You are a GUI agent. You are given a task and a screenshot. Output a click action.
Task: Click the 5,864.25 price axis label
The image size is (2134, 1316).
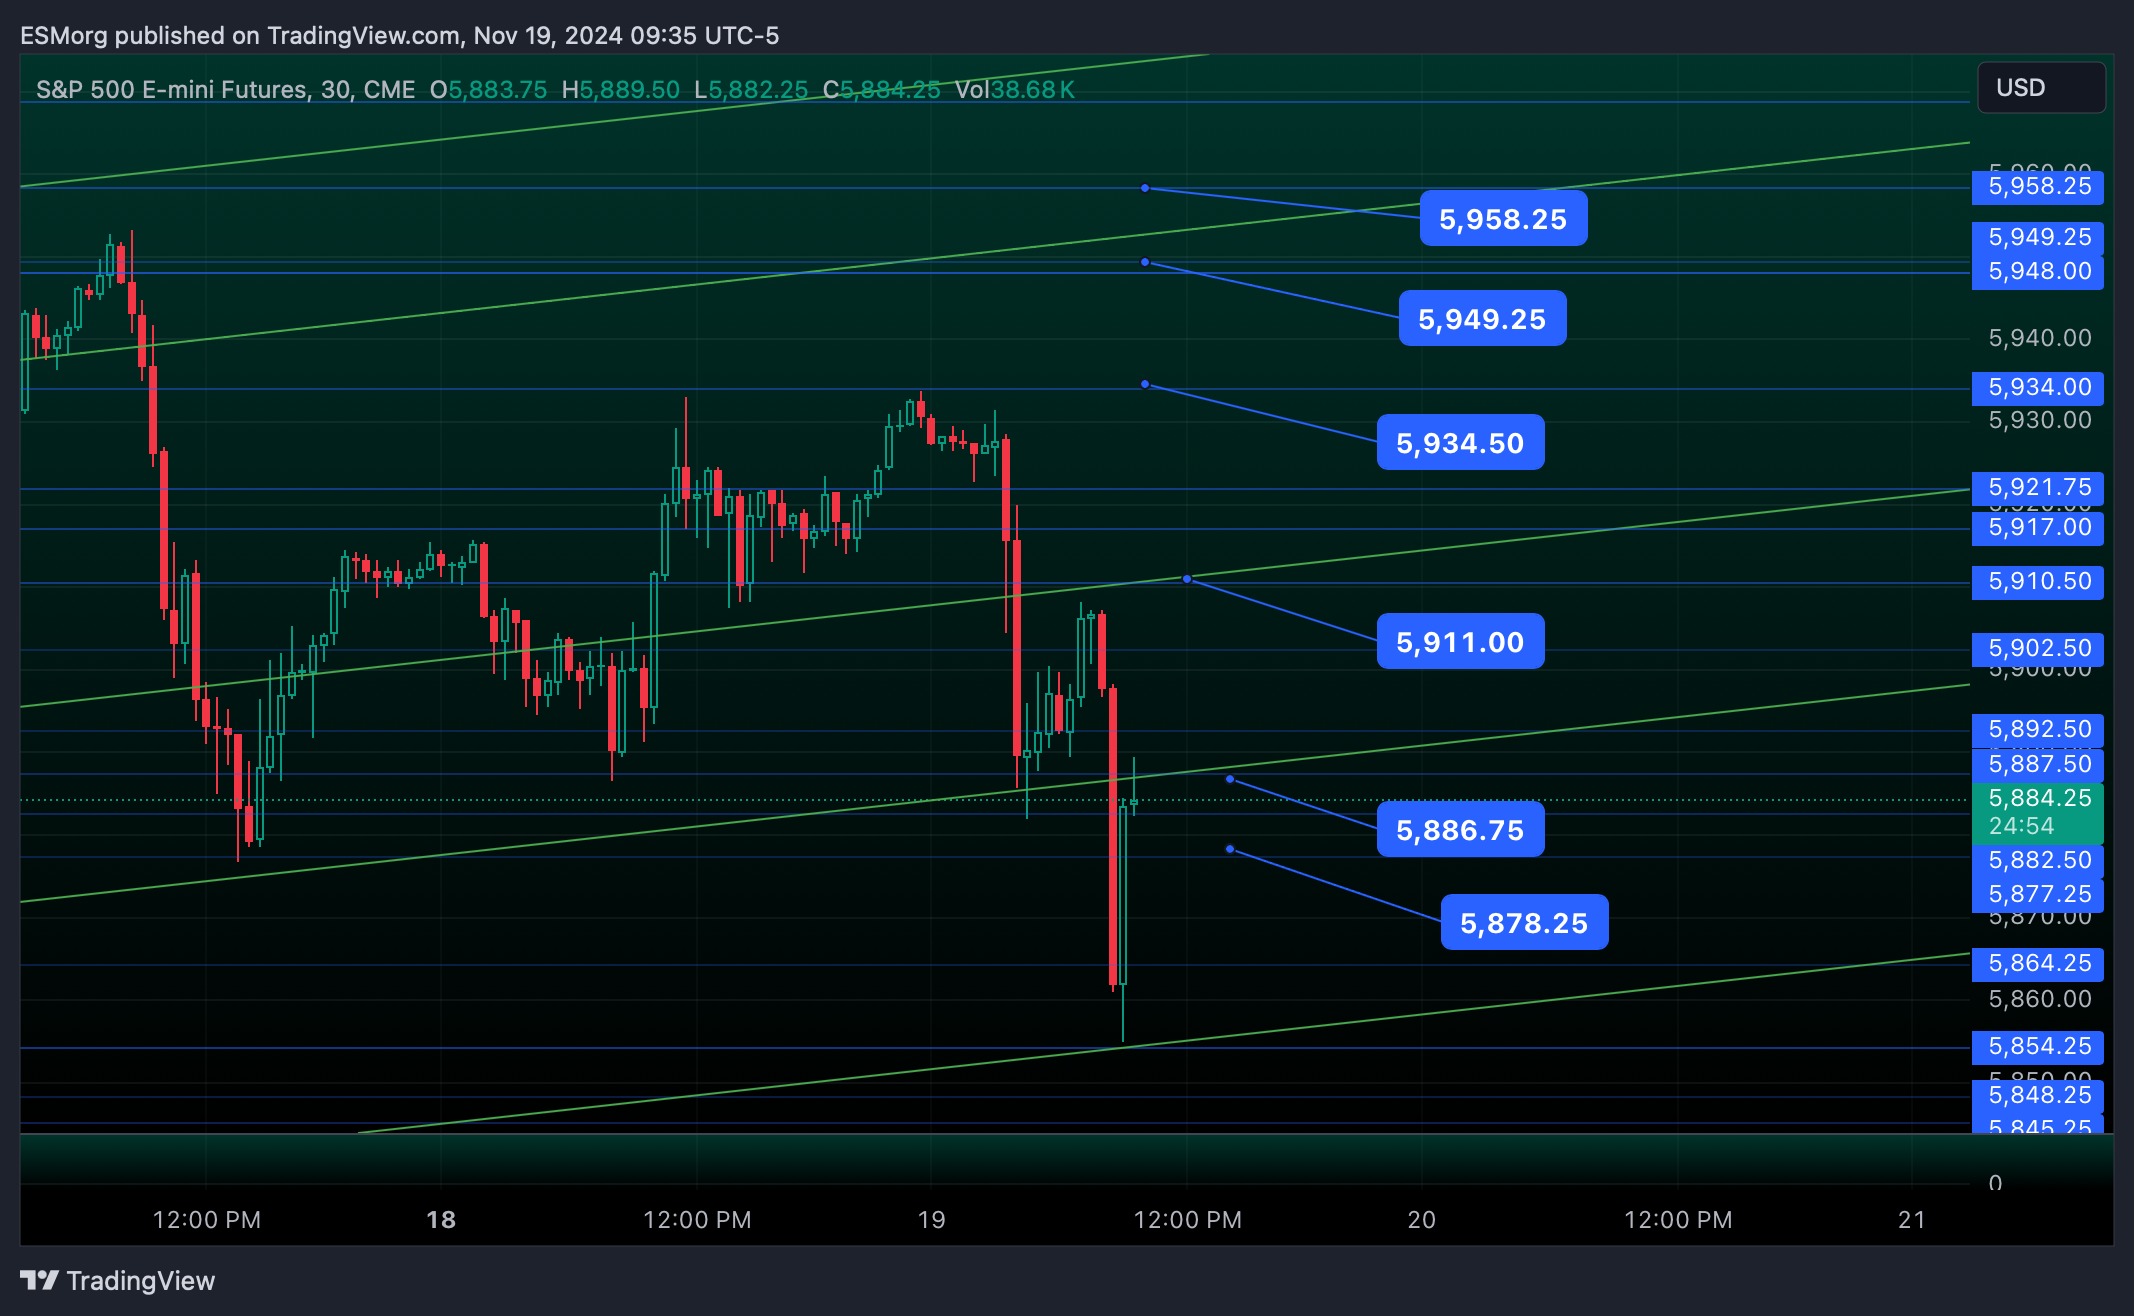point(2038,964)
